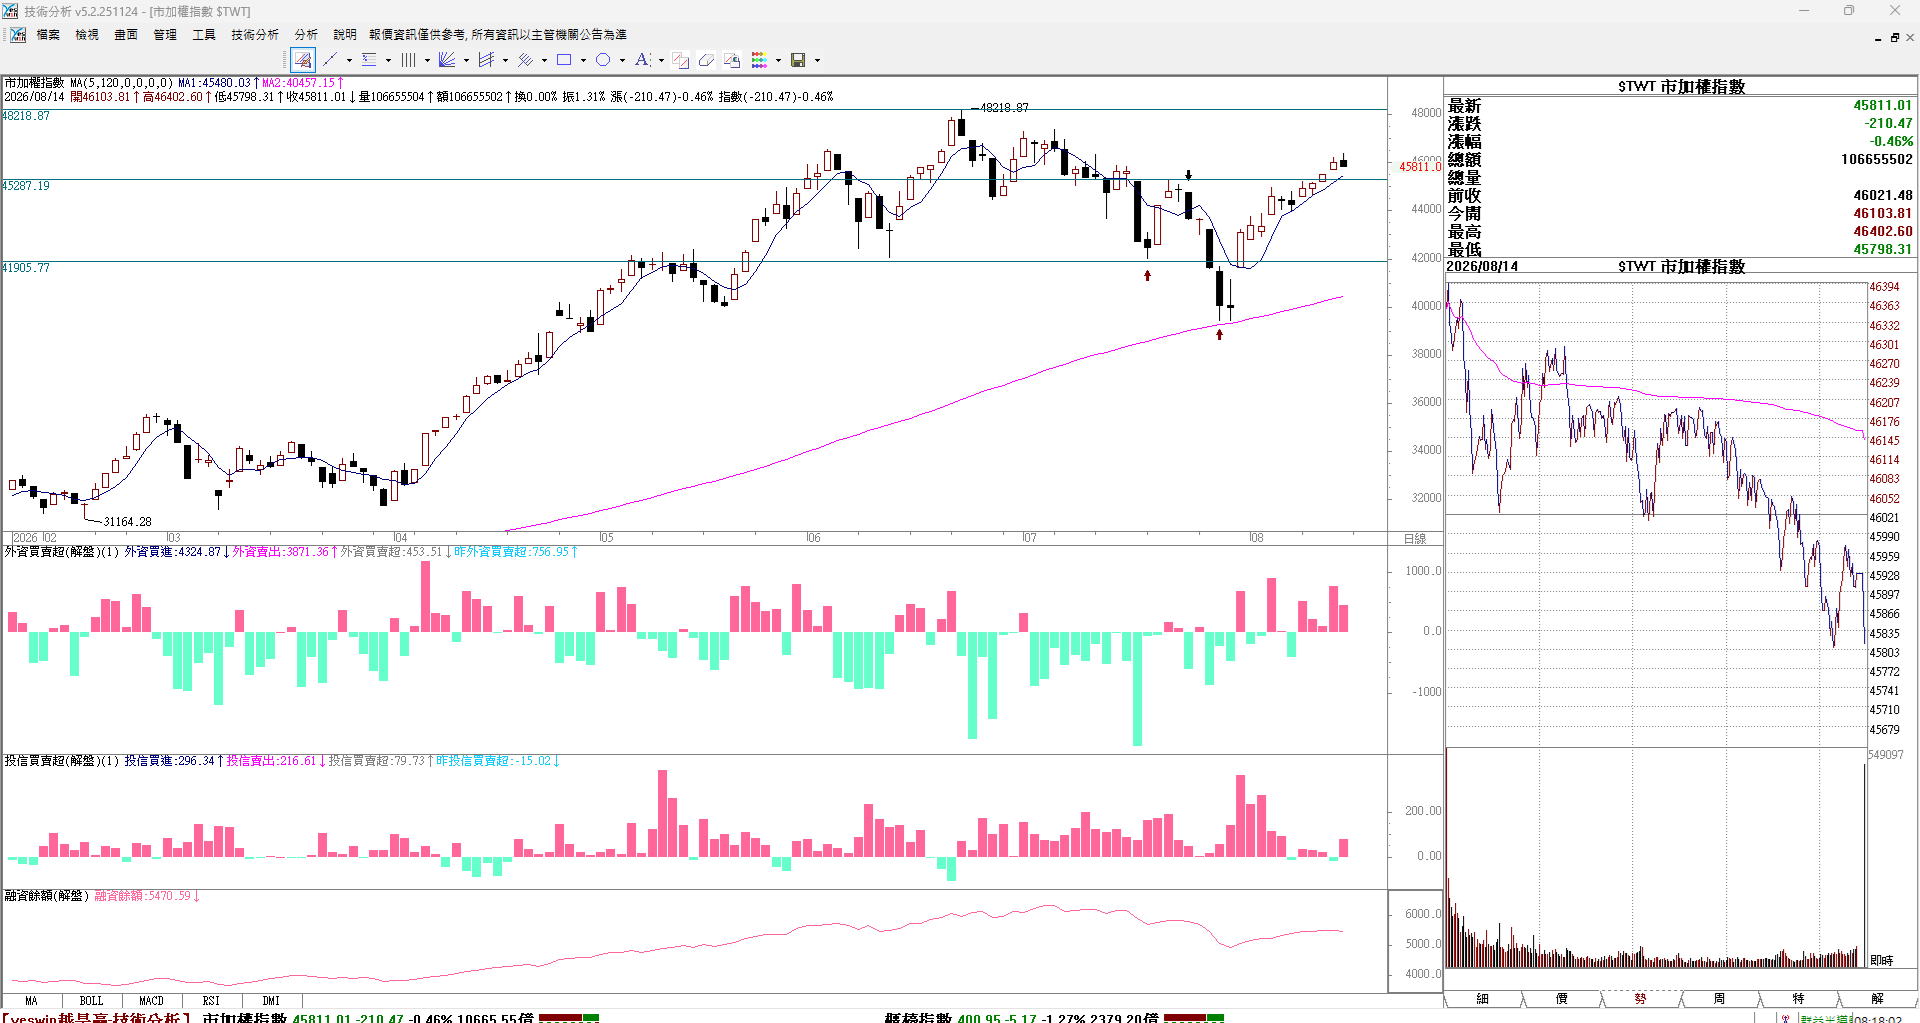Choose the rectangle shape drawing tool

click(564, 60)
